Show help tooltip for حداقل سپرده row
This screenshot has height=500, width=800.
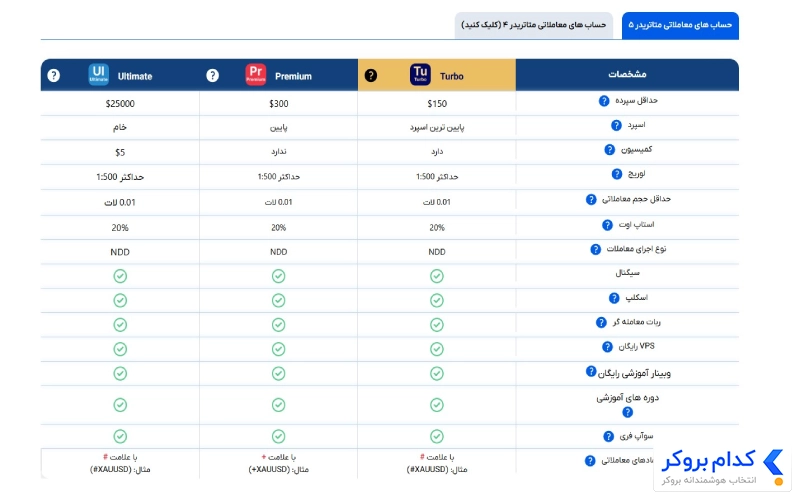pyautogui.click(x=604, y=101)
